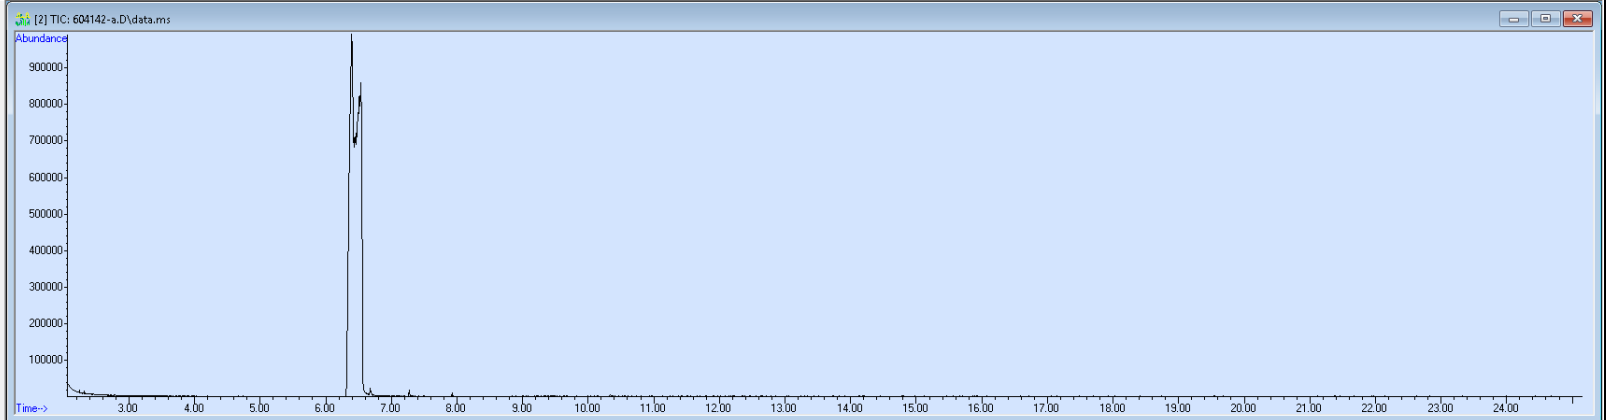Click the 15.00 time axis label
Image resolution: width=1606 pixels, height=420 pixels.
pos(915,408)
